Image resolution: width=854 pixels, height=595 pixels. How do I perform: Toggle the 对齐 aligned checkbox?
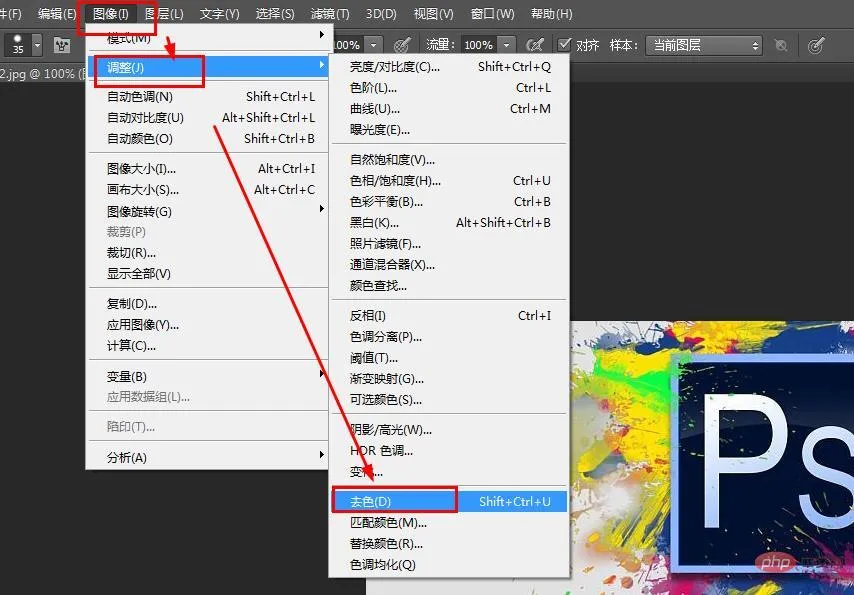point(565,45)
